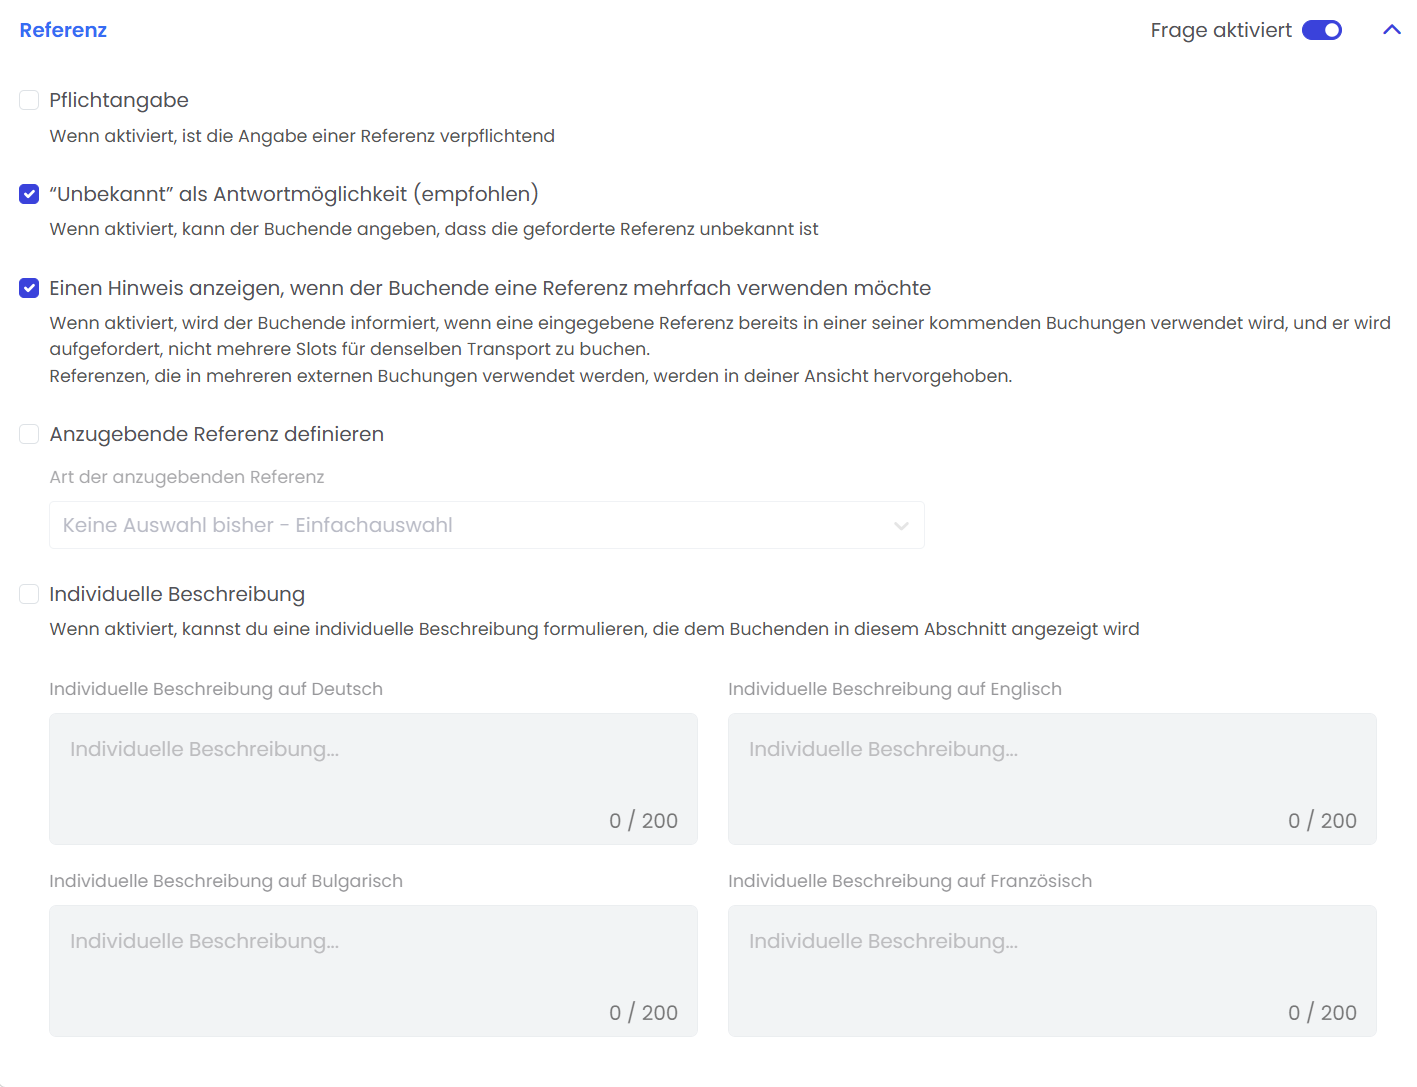Click the Frage aktiviert label
This screenshot has height=1087, width=1417.
[1220, 30]
